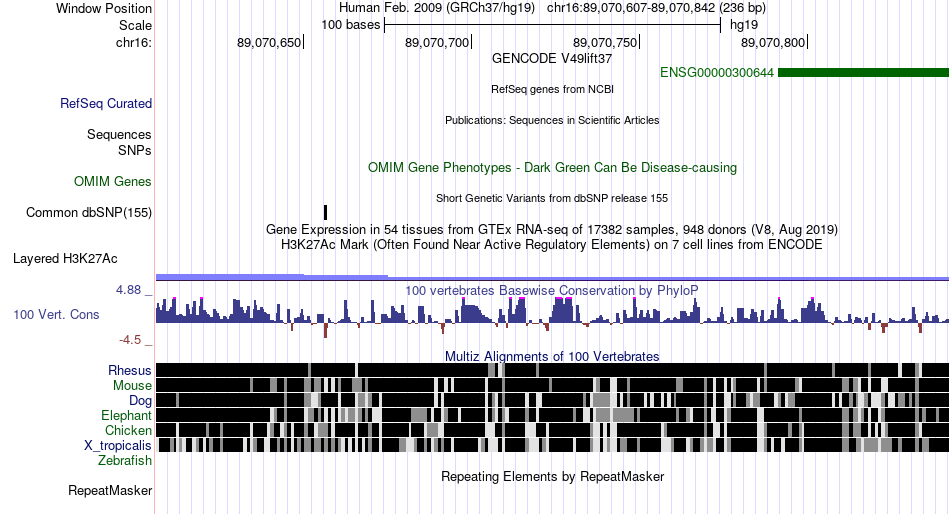Viewport: 950px width, 514px height.
Task: Click the Window Position label
Action: (x=104, y=8)
